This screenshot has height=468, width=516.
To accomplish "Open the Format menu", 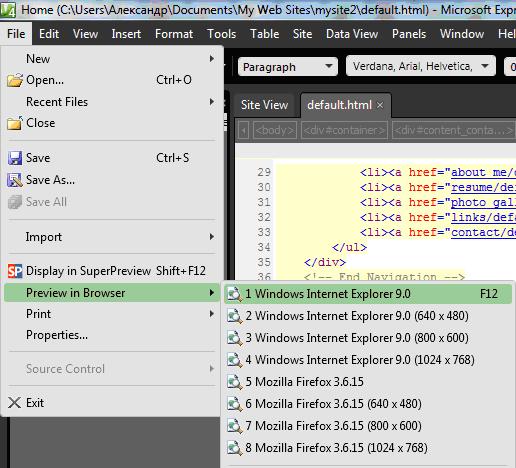I will tap(174, 34).
